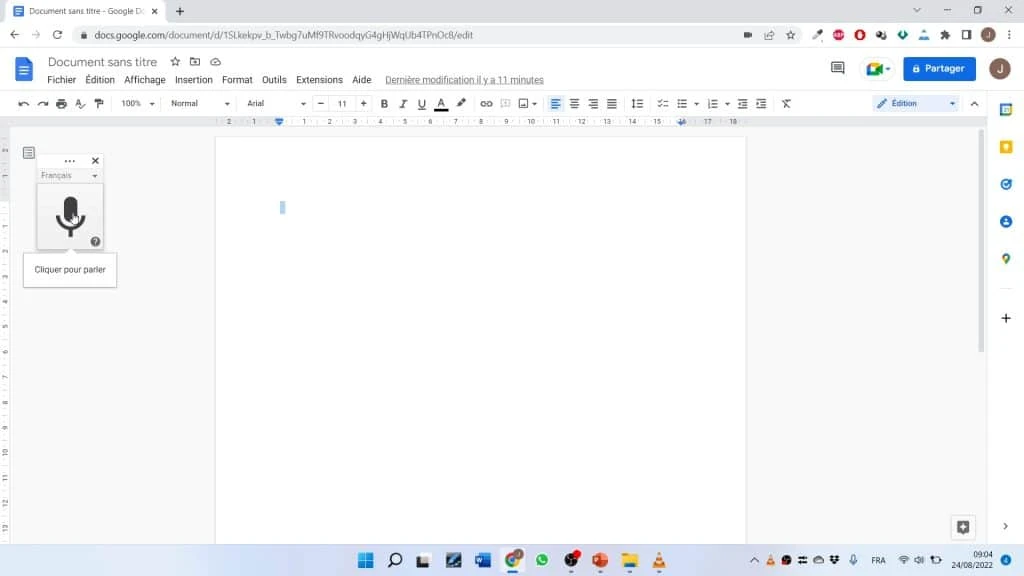Image resolution: width=1024 pixels, height=576 pixels.
Task: Insert a bulleted list
Action: point(682,104)
